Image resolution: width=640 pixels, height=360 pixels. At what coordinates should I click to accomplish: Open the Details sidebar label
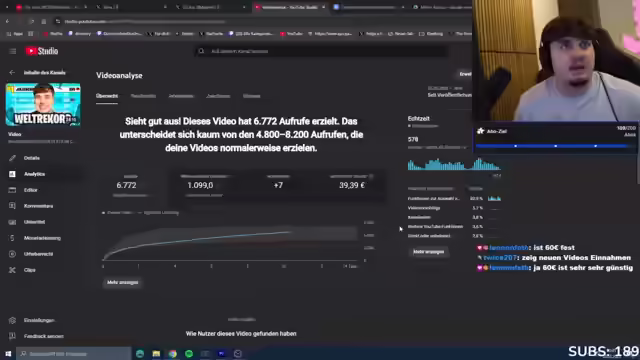point(32,158)
